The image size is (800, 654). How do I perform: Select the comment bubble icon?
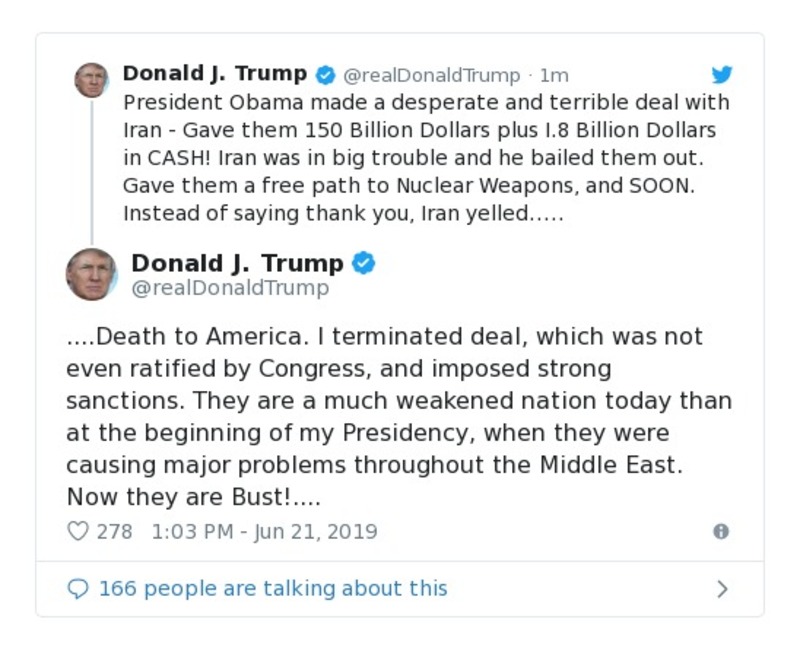[80, 589]
